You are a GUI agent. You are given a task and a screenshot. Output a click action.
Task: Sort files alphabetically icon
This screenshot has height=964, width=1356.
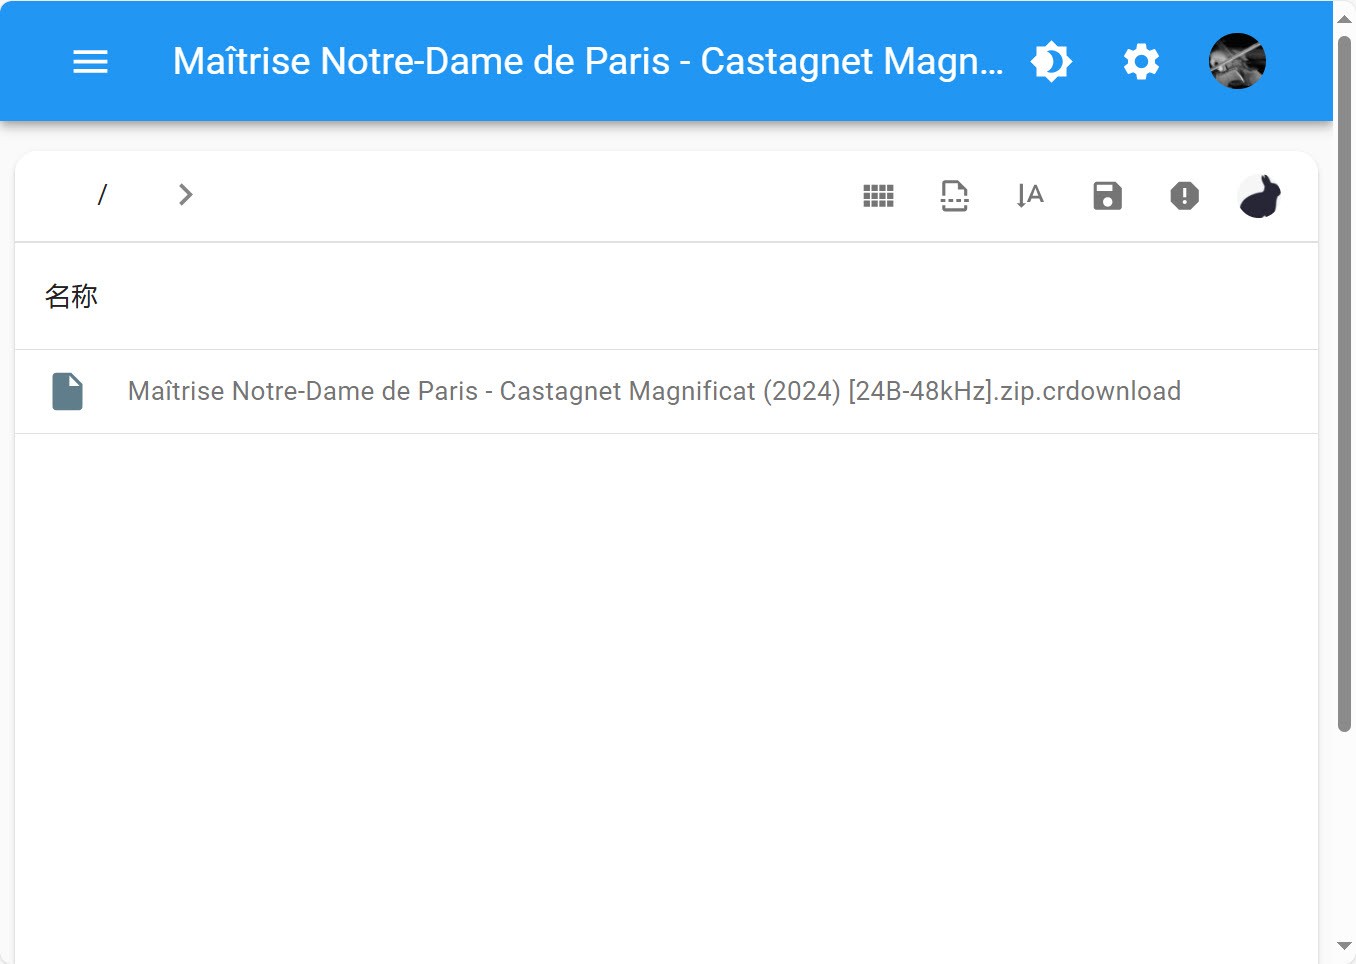1030,196
